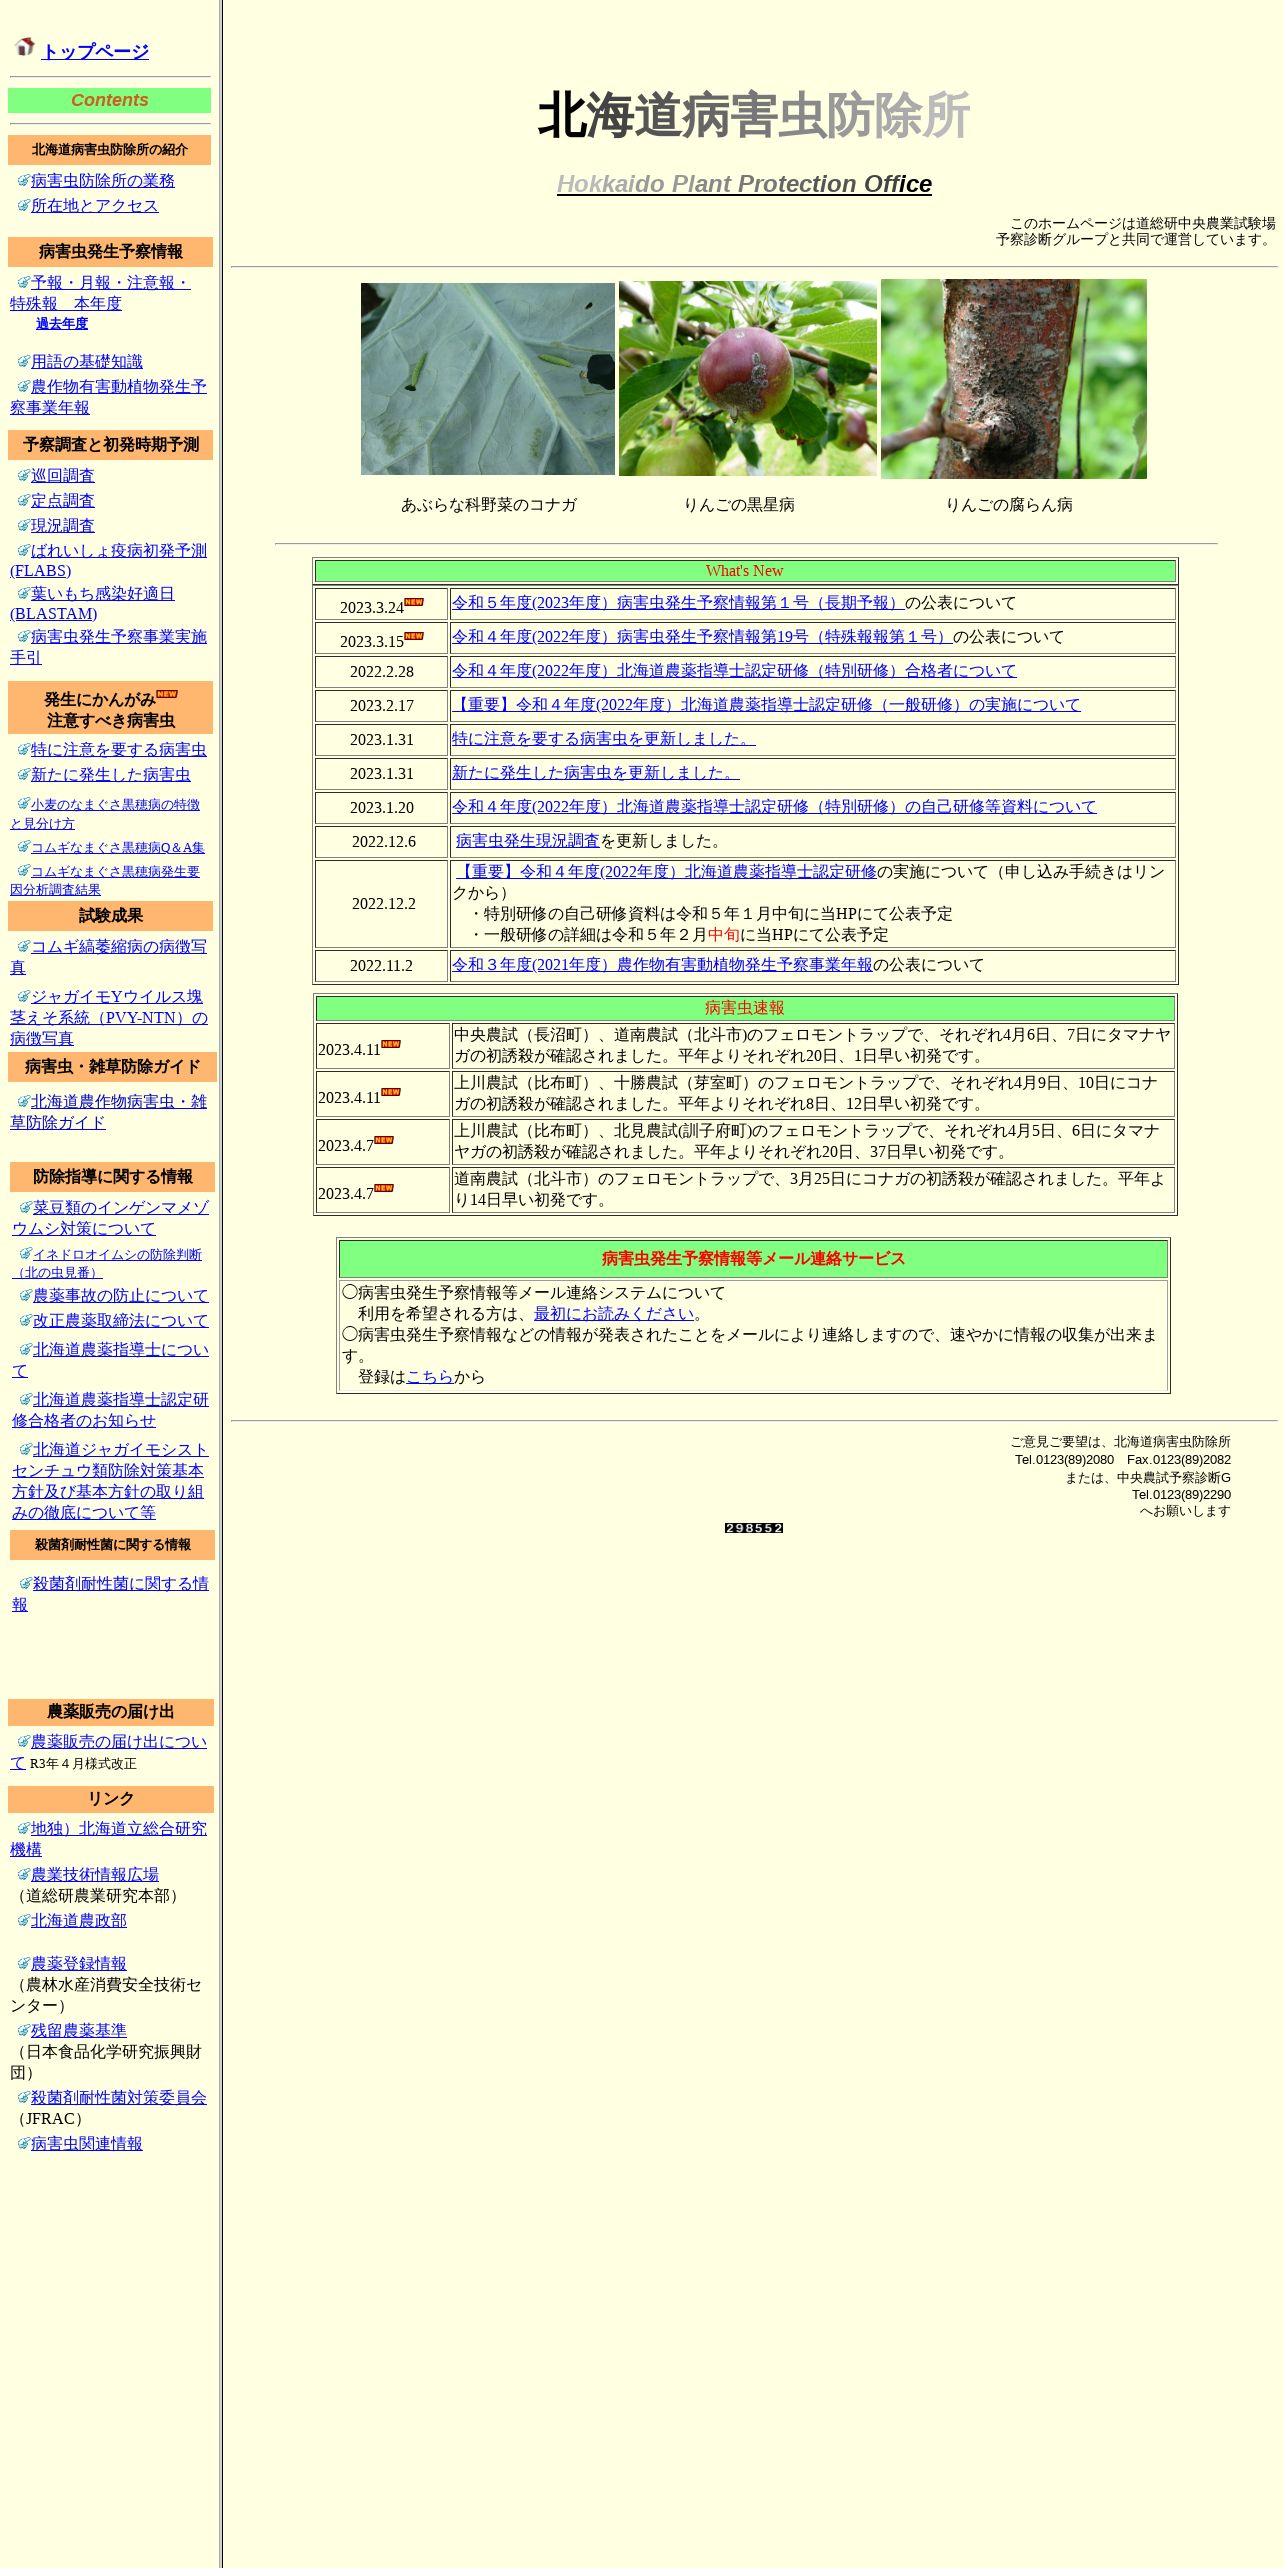Open コムギなまぐさ黒穂病Q&A集 link

(117, 848)
